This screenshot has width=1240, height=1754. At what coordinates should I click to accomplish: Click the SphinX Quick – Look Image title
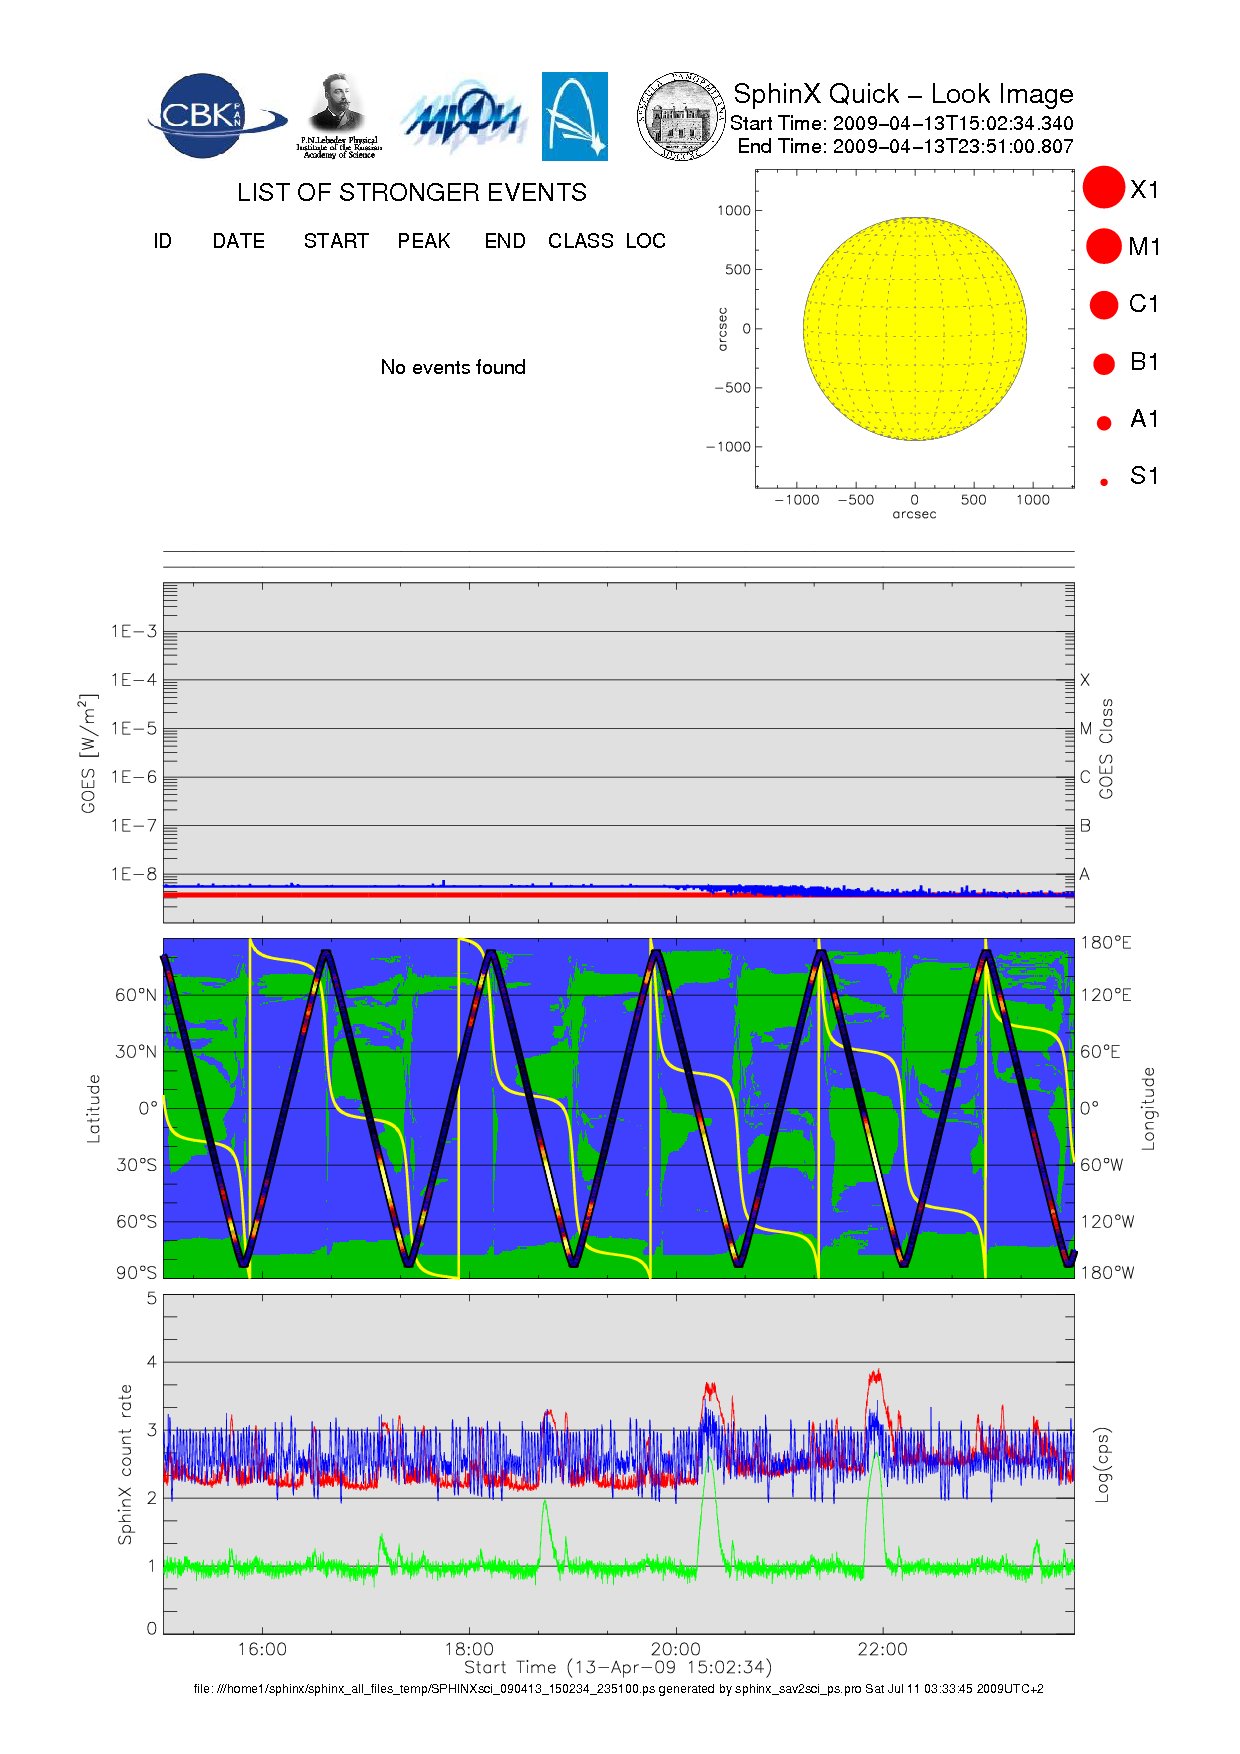902,94
